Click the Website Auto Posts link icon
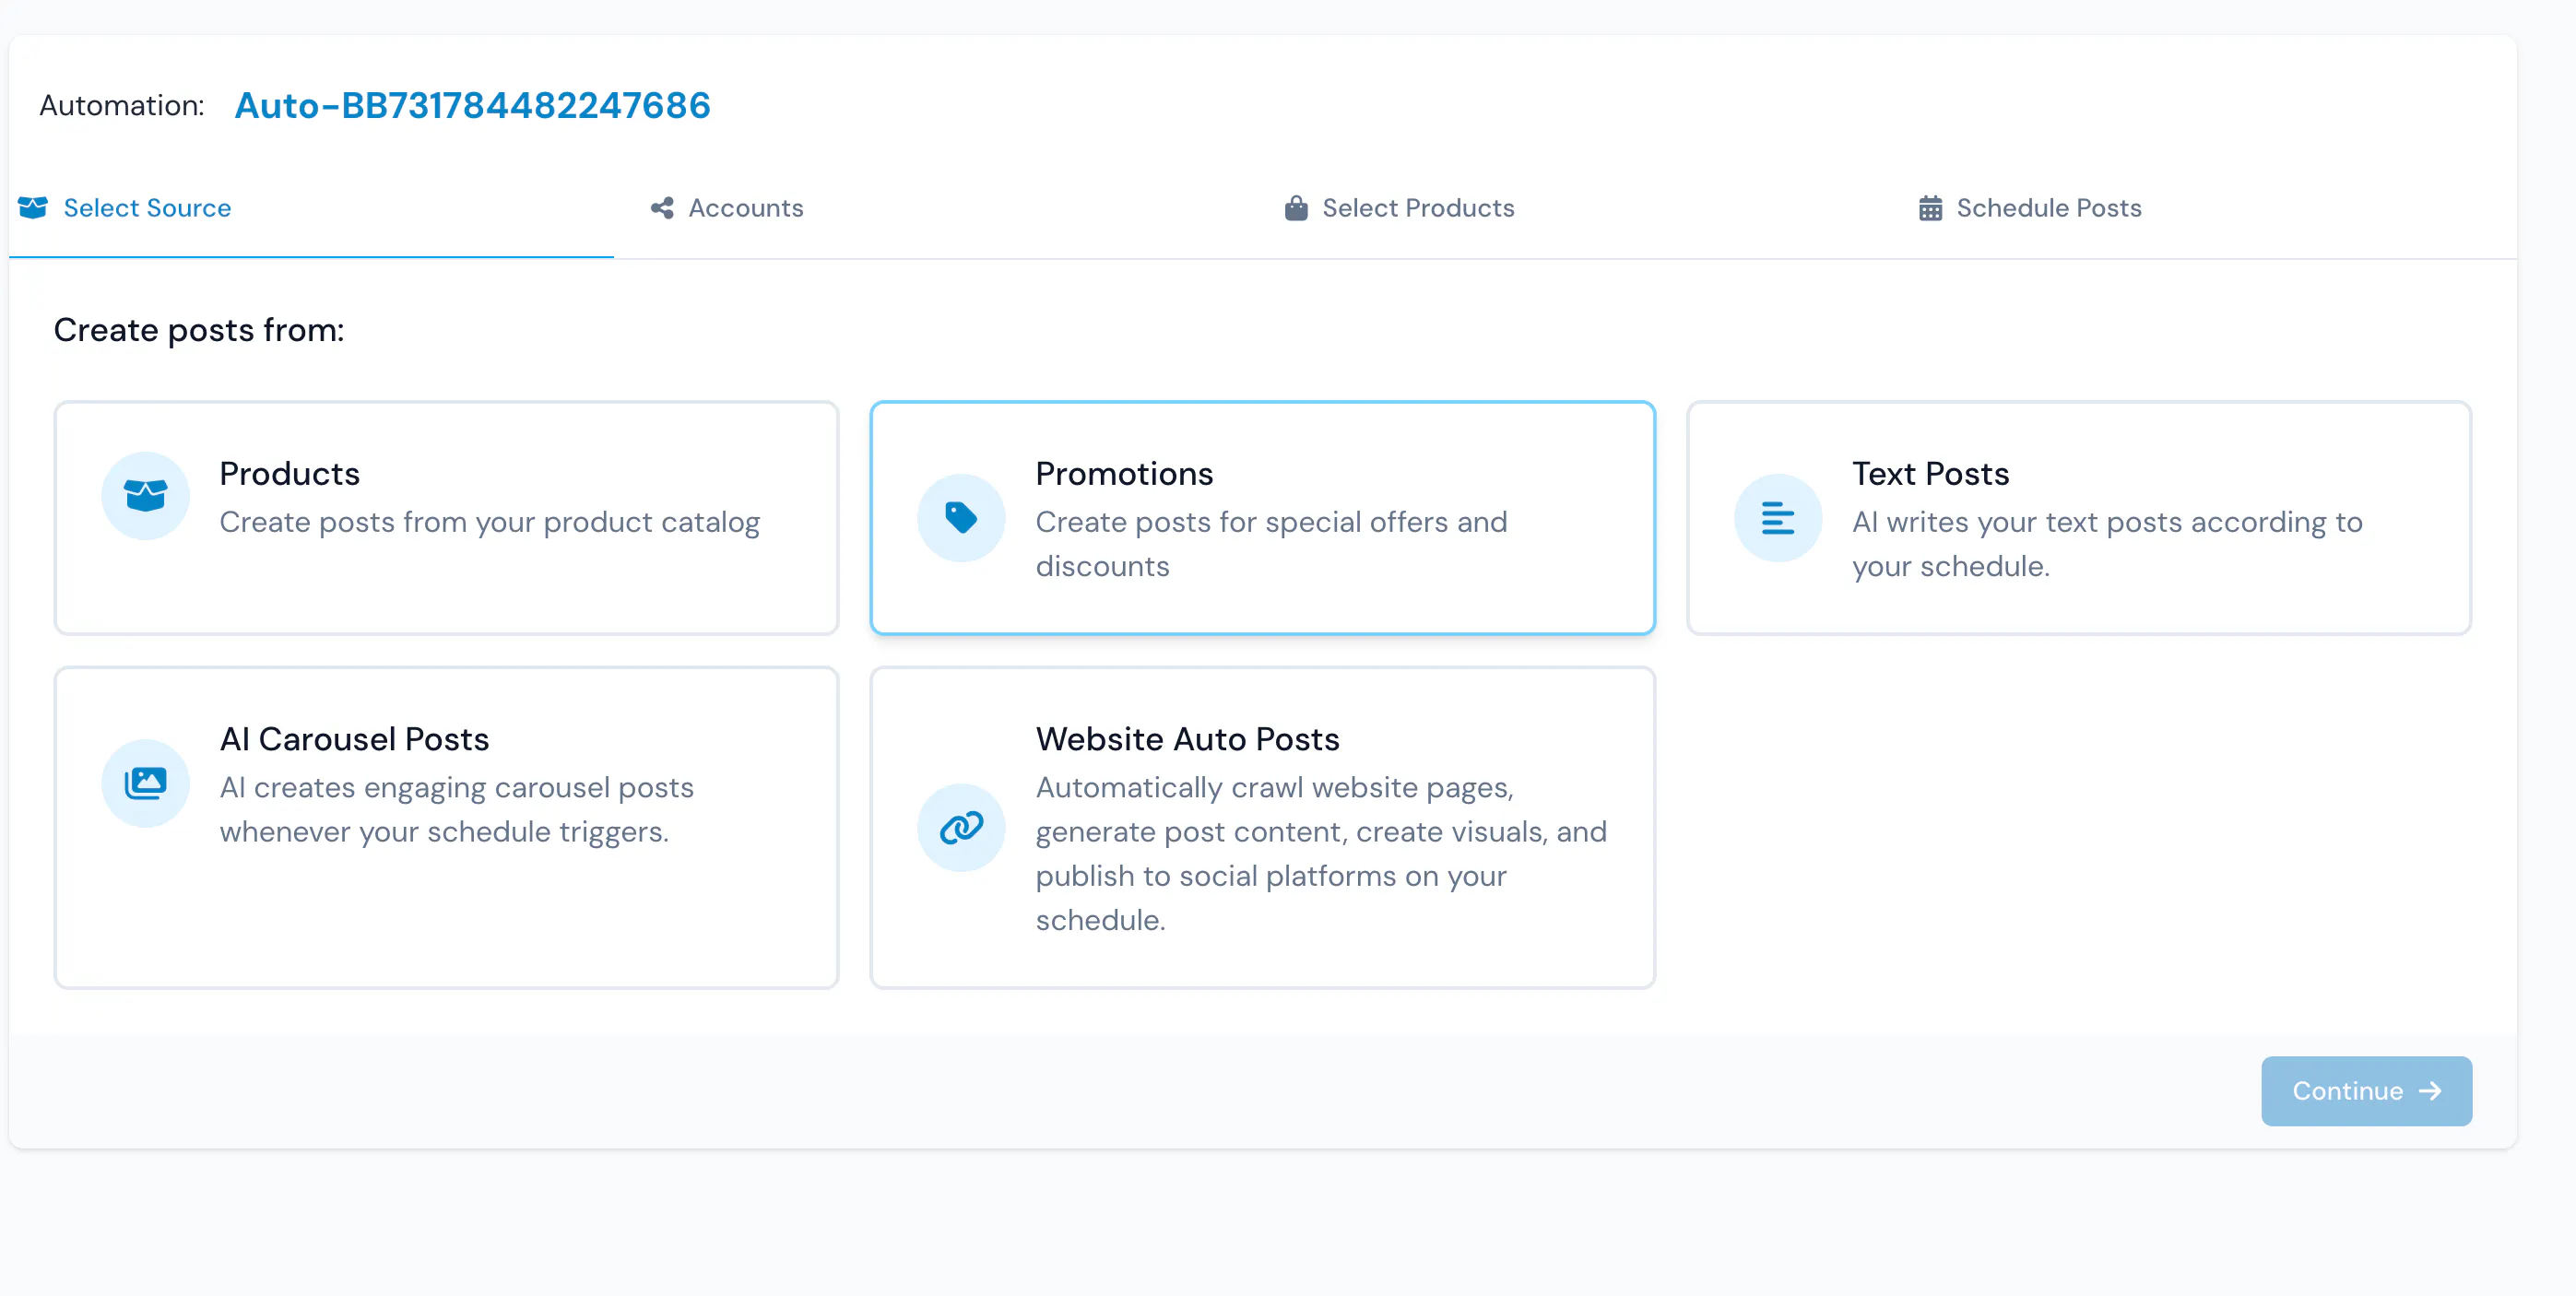2576x1296 pixels. click(x=961, y=827)
